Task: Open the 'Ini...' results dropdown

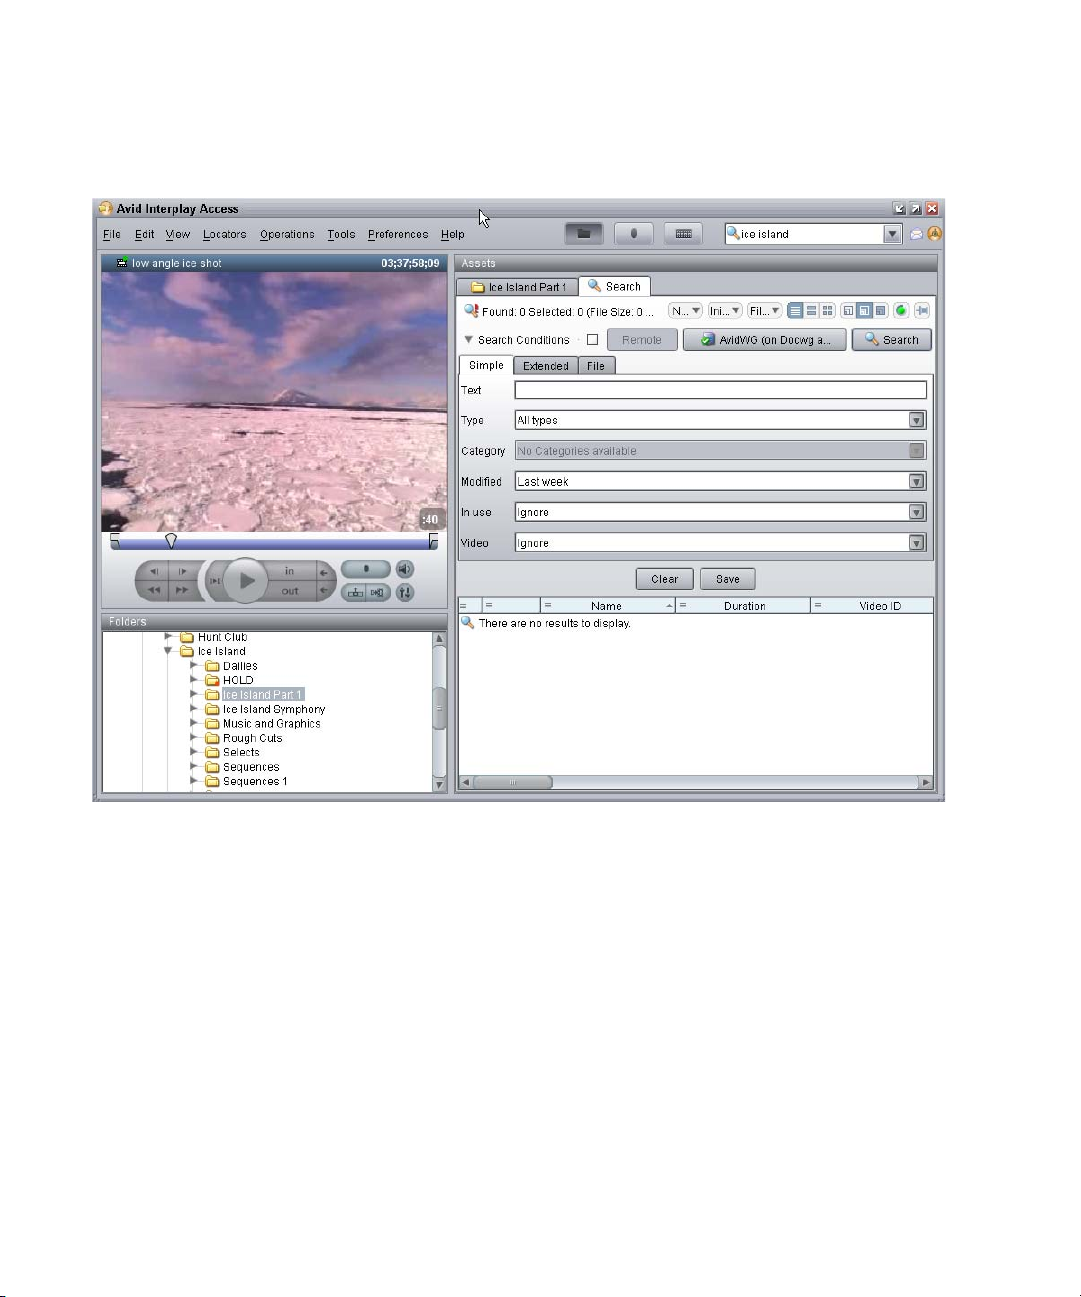Action: point(725,311)
